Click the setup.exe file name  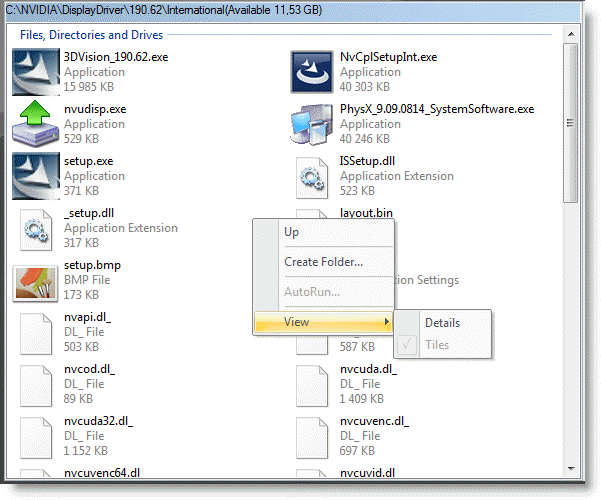tap(89, 161)
